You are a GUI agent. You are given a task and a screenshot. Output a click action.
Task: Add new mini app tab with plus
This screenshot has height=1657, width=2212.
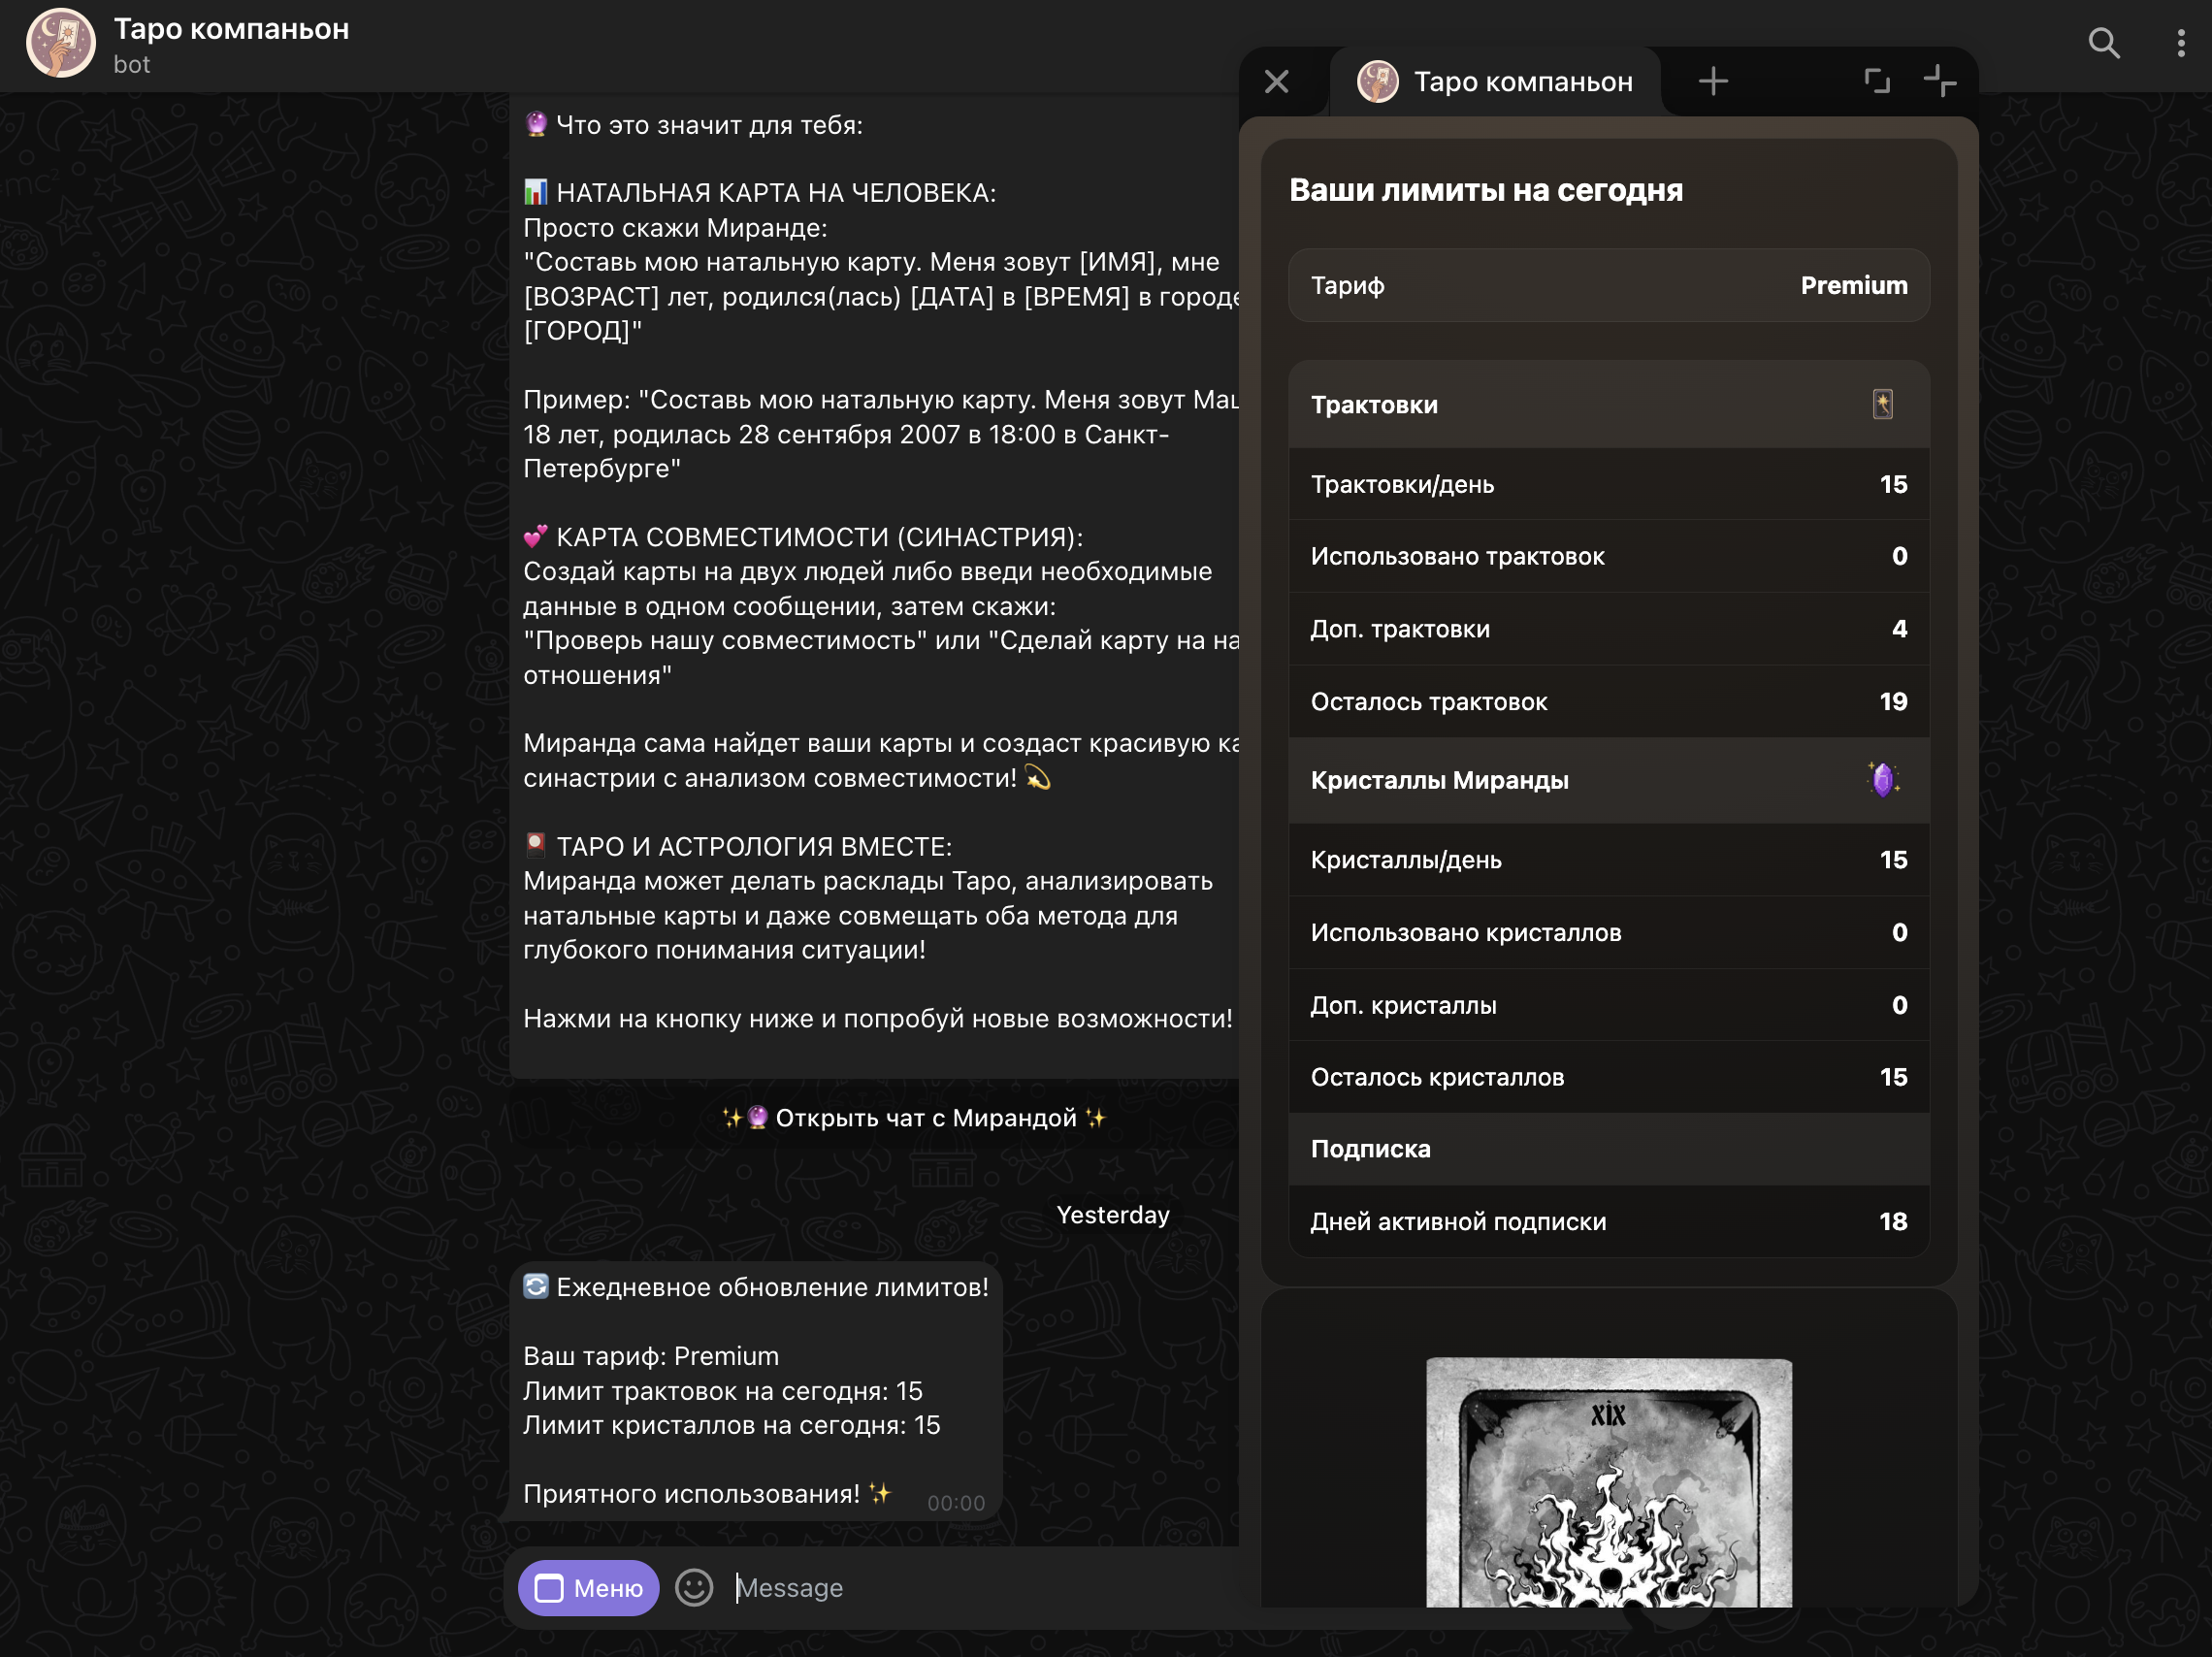pos(1713,81)
